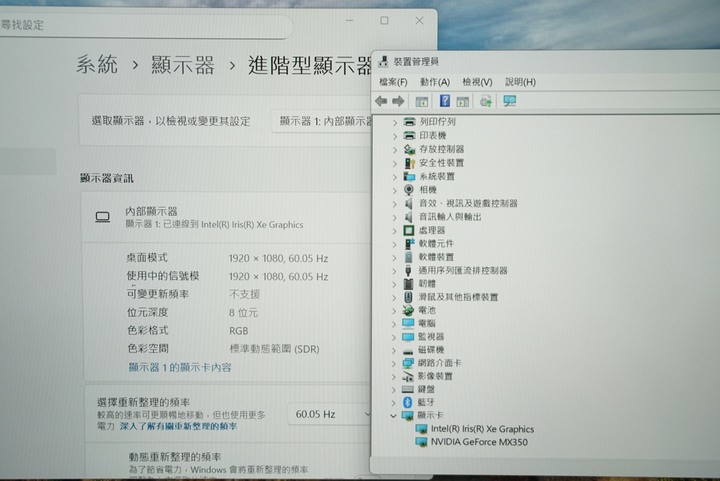Open the 顯示器 1 的顯示卡內容 link
The width and height of the screenshot is (720, 481).
click(180, 367)
